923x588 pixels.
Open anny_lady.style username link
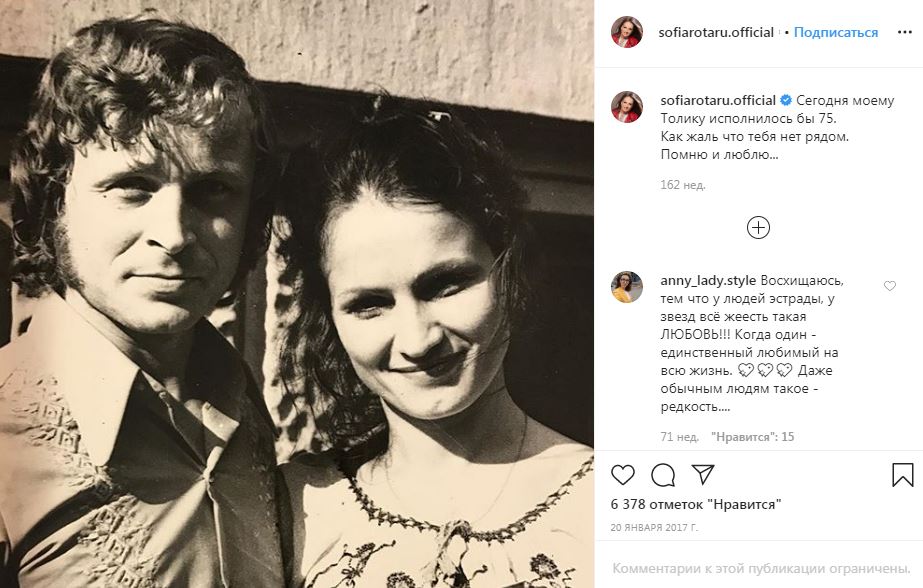coord(708,281)
